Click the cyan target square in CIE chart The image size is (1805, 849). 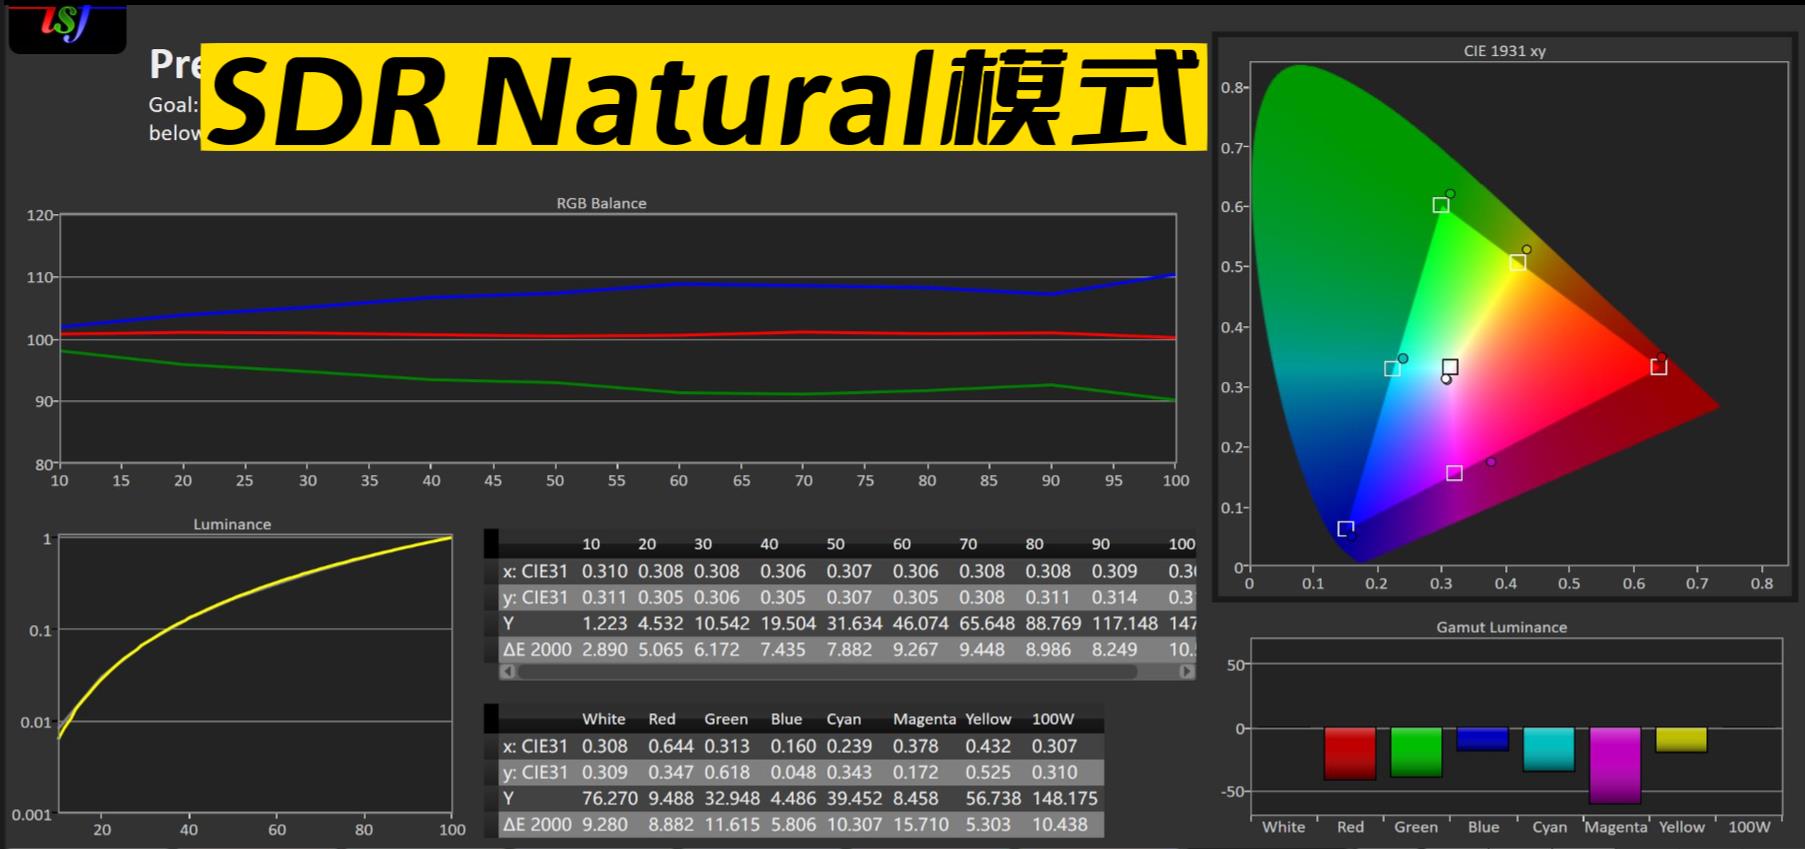(x=1392, y=369)
